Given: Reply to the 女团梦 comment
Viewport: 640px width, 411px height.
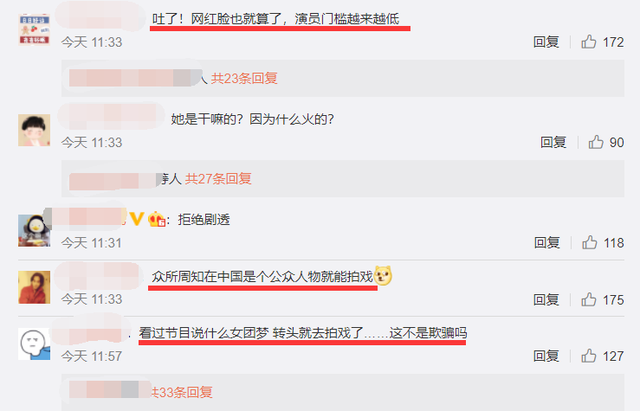Looking at the screenshot, I should (546, 356).
